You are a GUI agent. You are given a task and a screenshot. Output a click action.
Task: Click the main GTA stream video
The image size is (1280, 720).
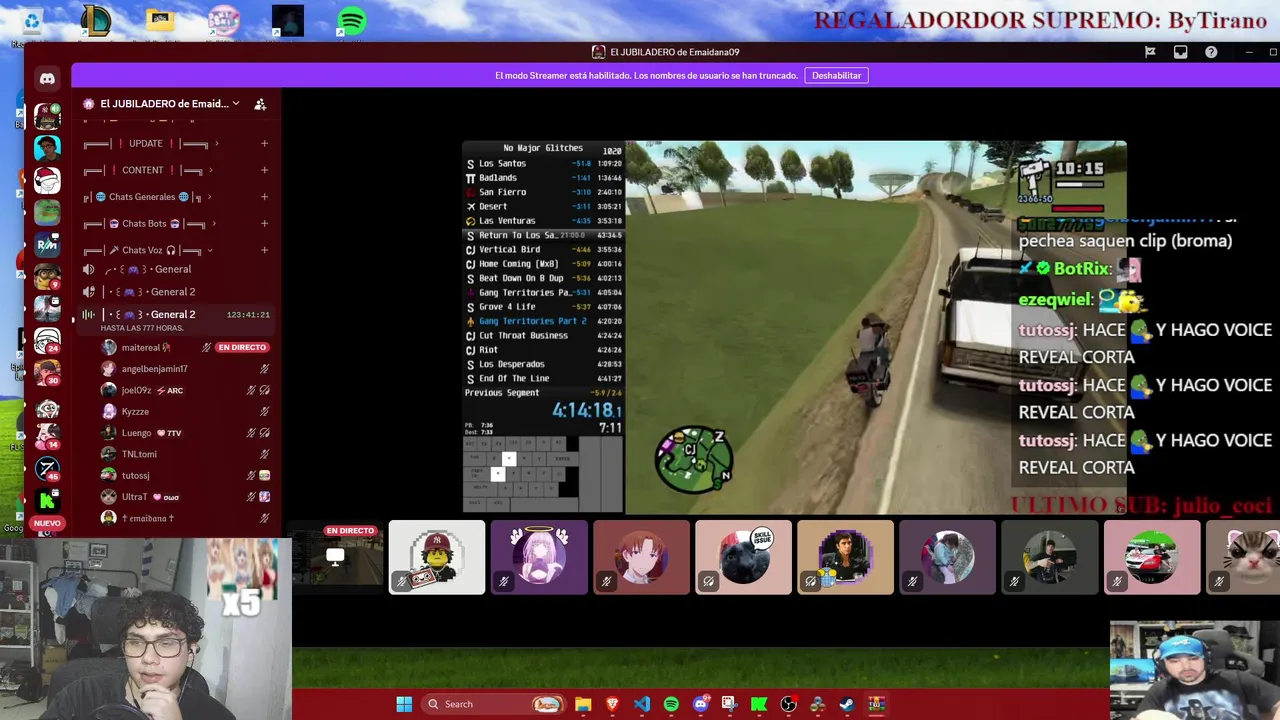pos(794,327)
